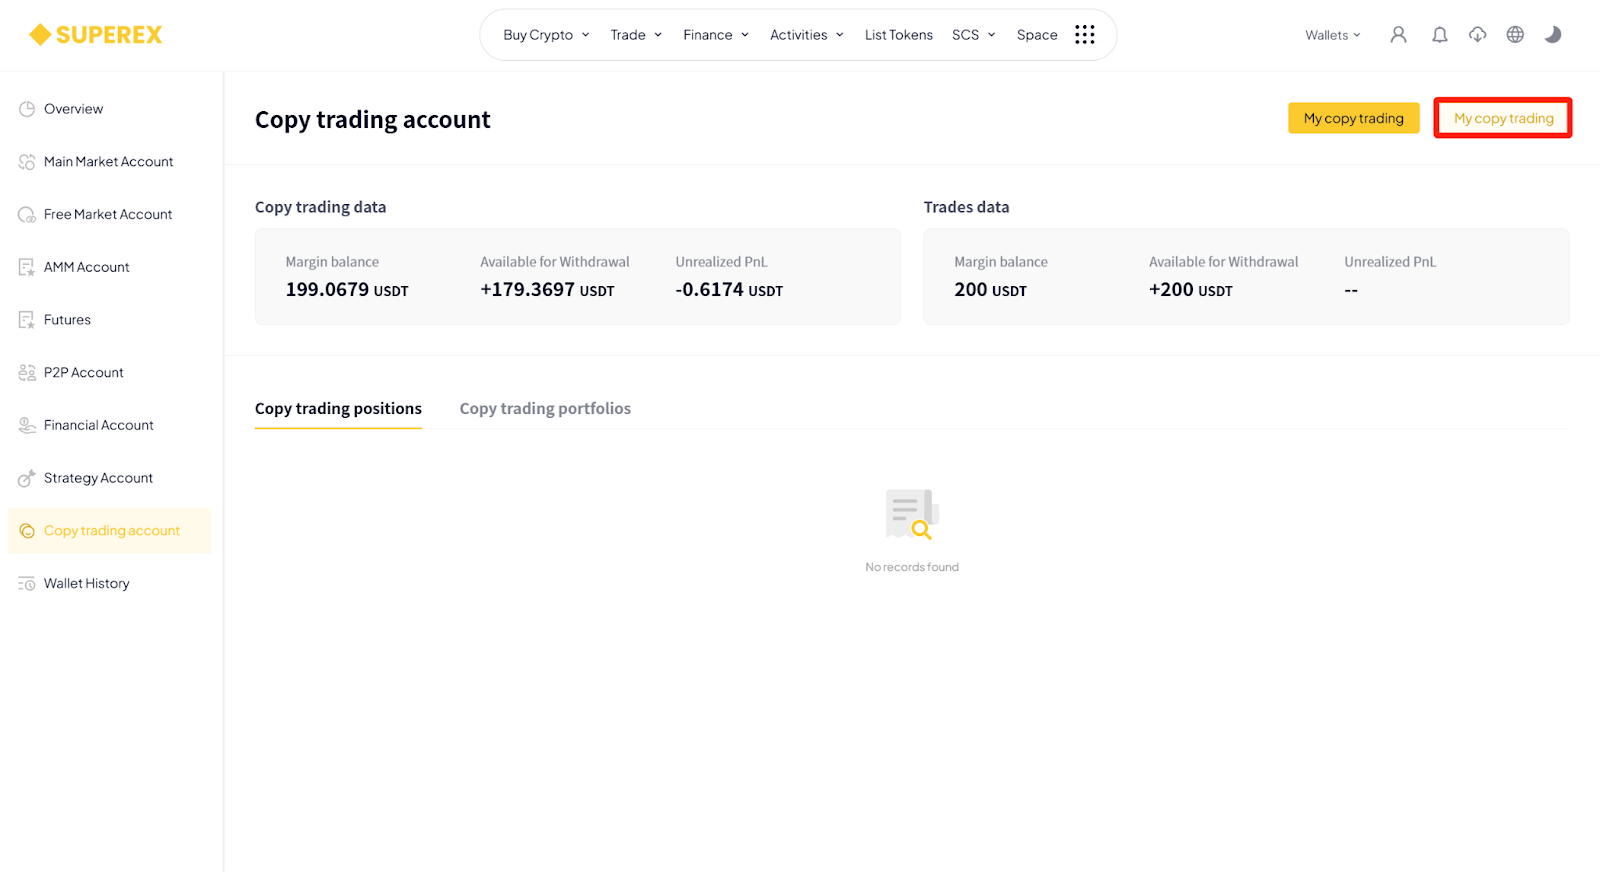
Task: Open the user profile icon
Action: 1398,35
